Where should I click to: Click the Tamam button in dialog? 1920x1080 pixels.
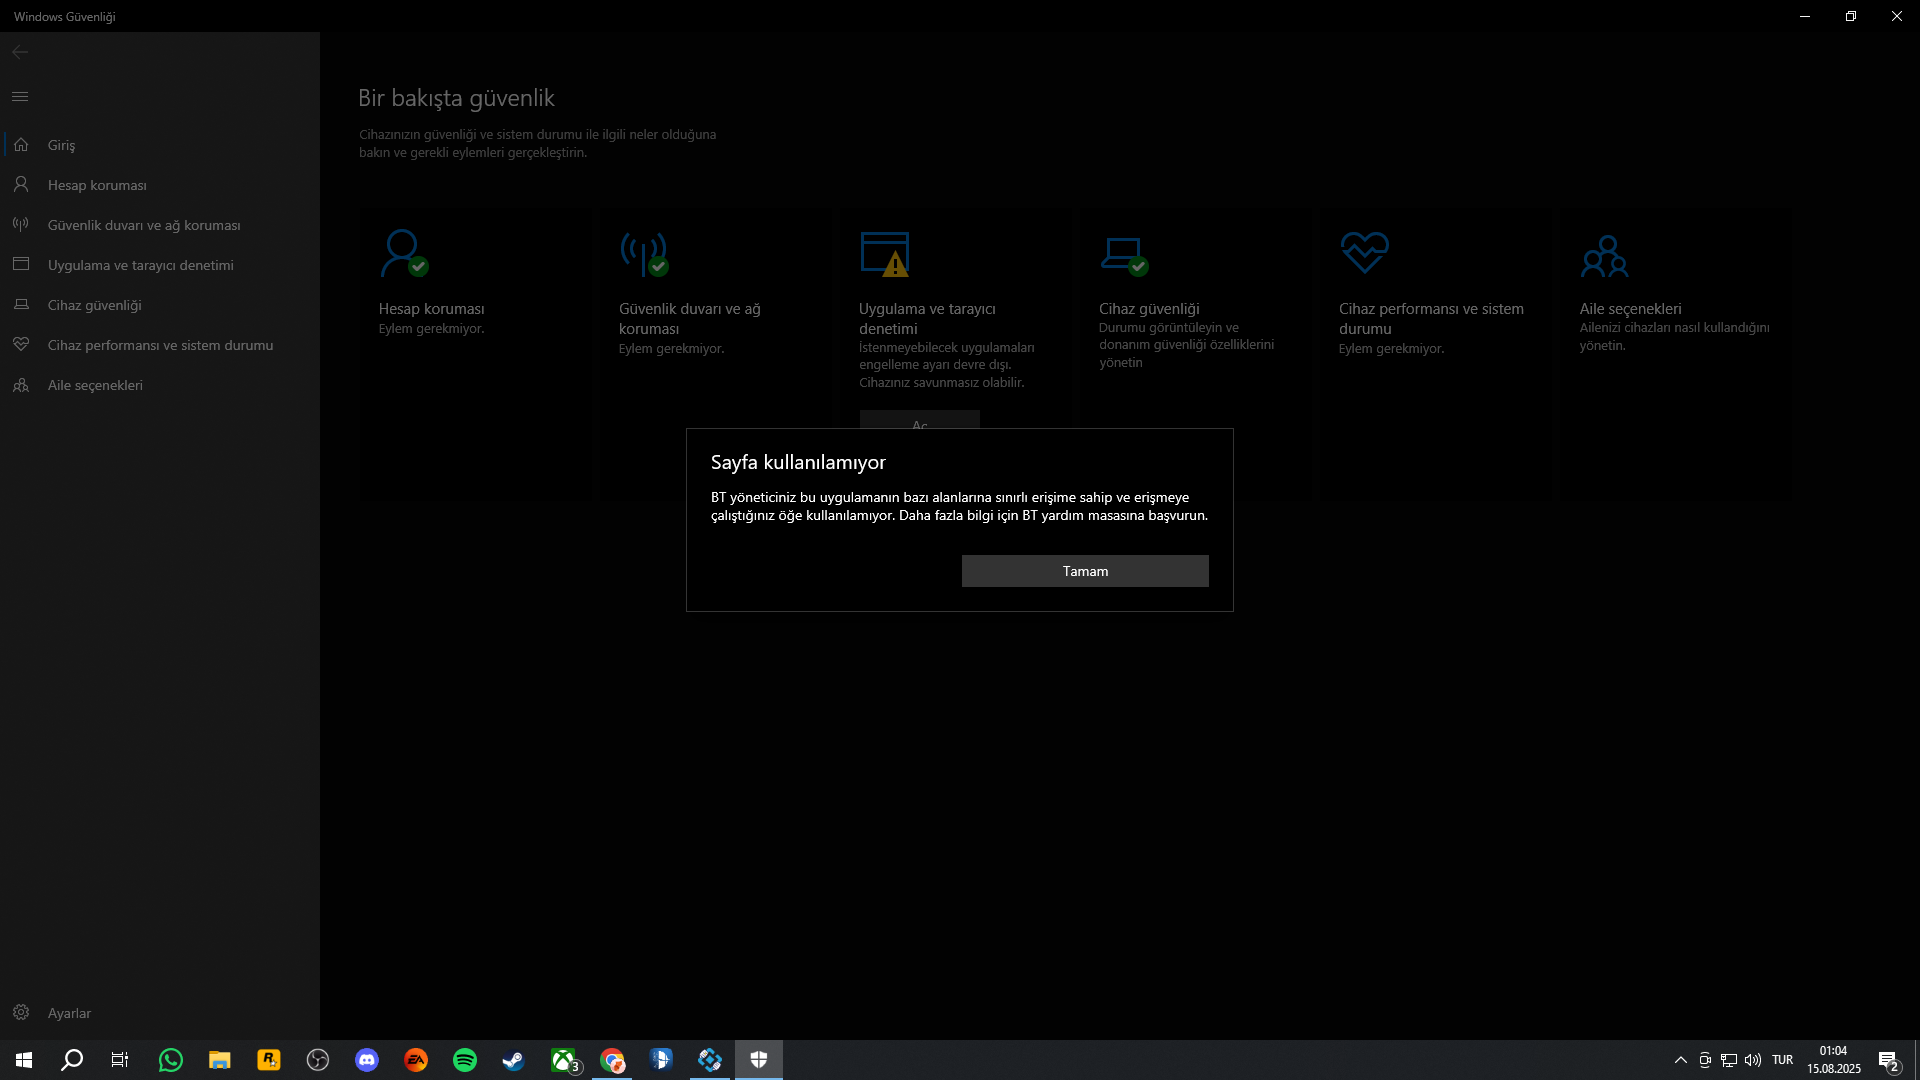[1085, 571]
